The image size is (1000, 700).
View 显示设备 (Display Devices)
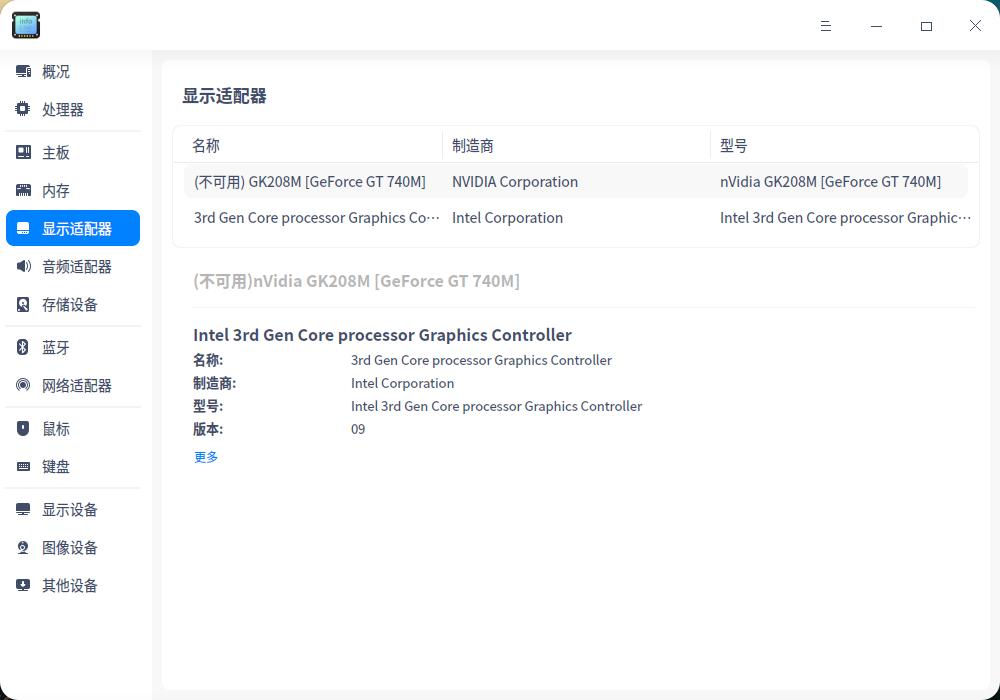pos(70,509)
